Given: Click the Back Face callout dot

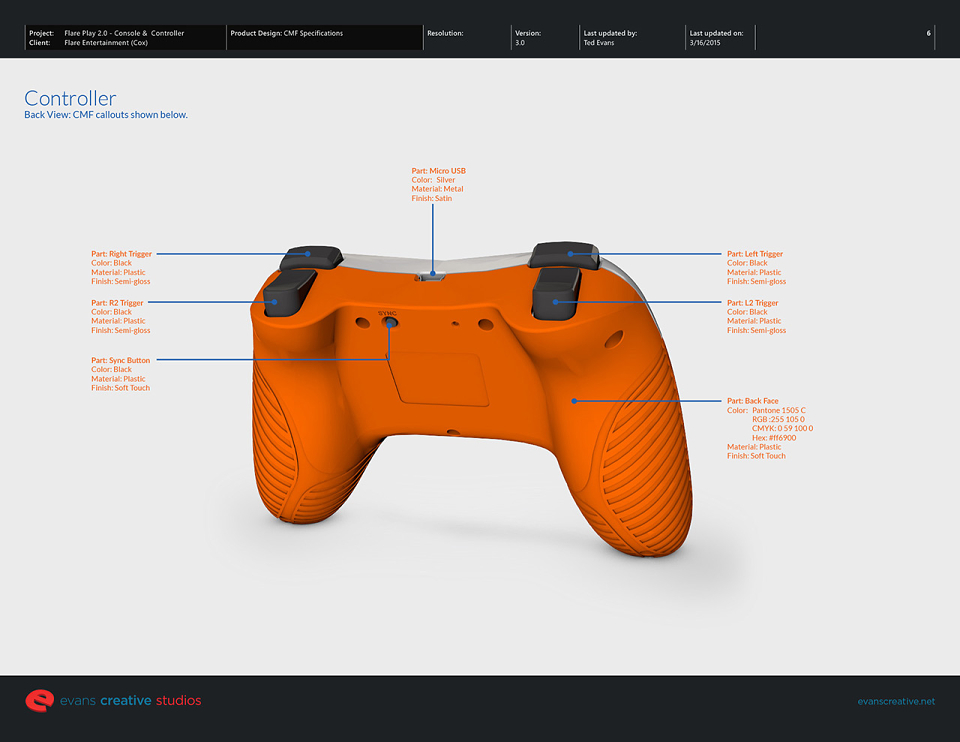Looking at the screenshot, I should (x=574, y=401).
